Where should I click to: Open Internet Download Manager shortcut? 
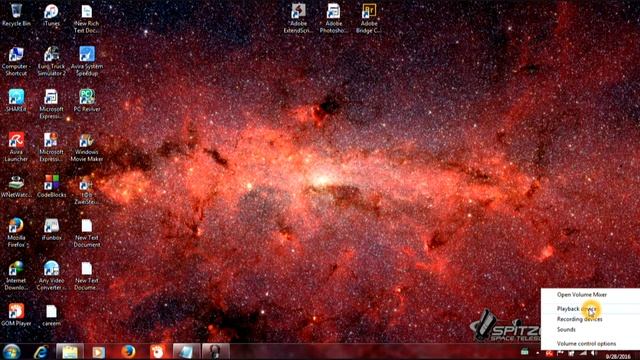[16, 276]
